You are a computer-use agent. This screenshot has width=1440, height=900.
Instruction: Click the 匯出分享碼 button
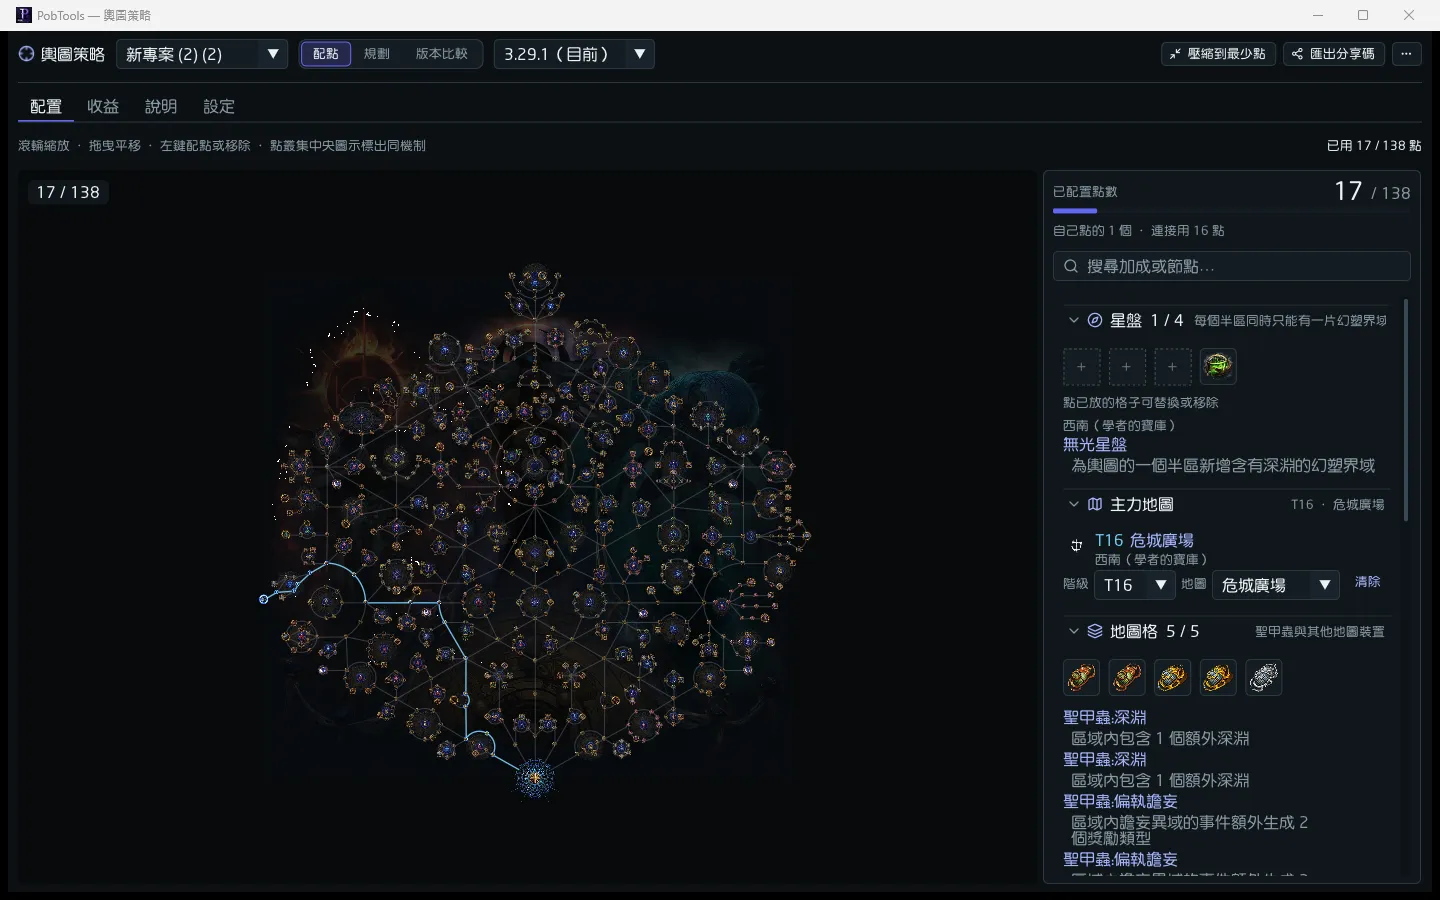click(x=1334, y=54)
